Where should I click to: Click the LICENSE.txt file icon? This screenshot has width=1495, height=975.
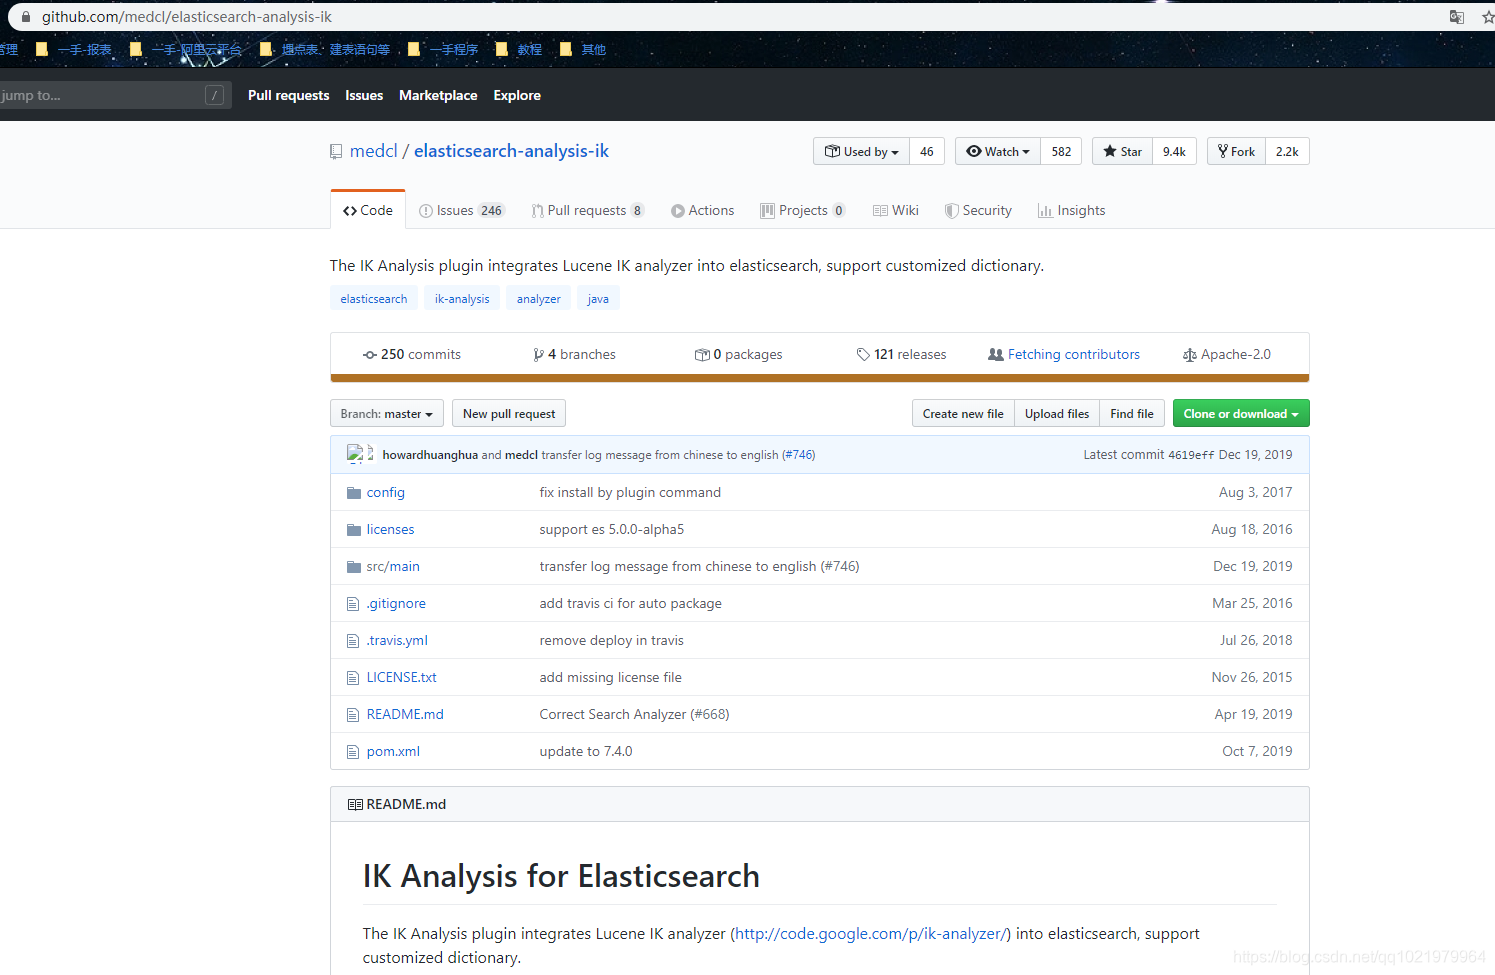(x=352, y=678)
